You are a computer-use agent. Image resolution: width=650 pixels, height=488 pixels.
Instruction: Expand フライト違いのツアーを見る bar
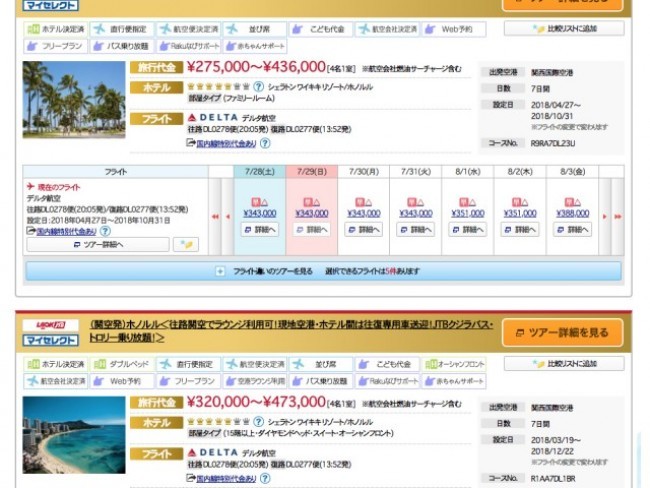(323, 271)
